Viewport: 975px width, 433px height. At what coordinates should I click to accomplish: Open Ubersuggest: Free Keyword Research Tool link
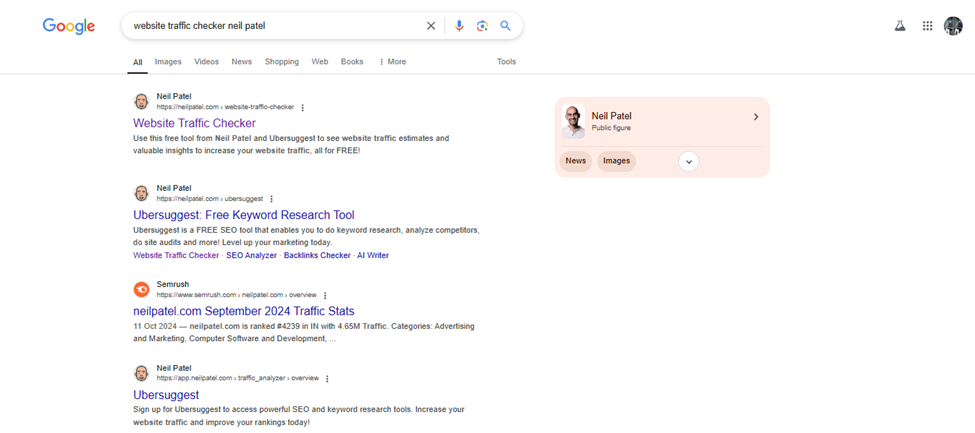[x=244, y=215]
